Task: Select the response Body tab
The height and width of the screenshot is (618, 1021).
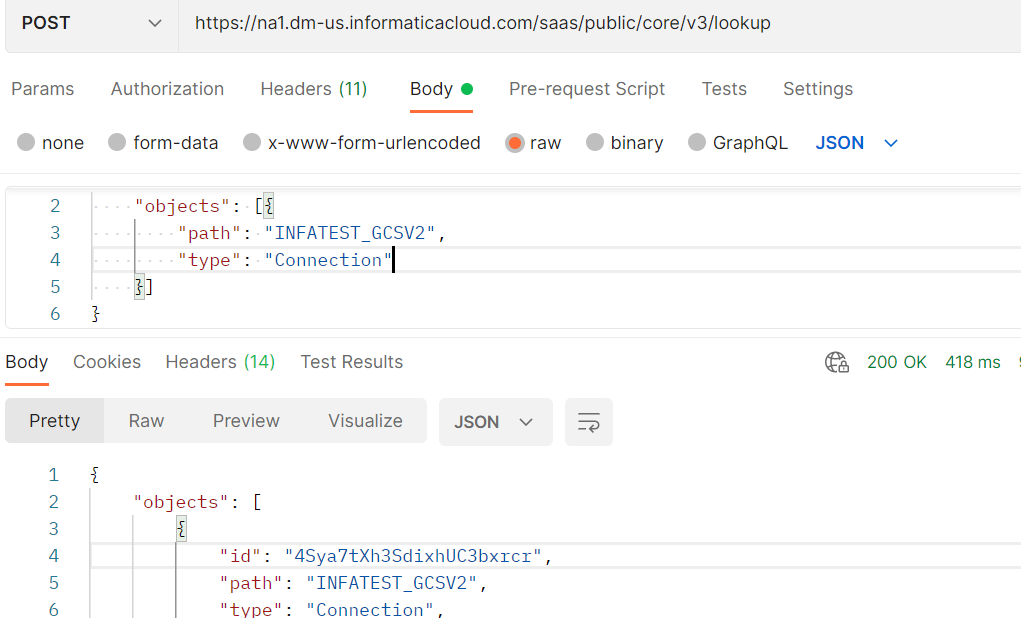Action: pyautogui.click(x=27, y=362)
